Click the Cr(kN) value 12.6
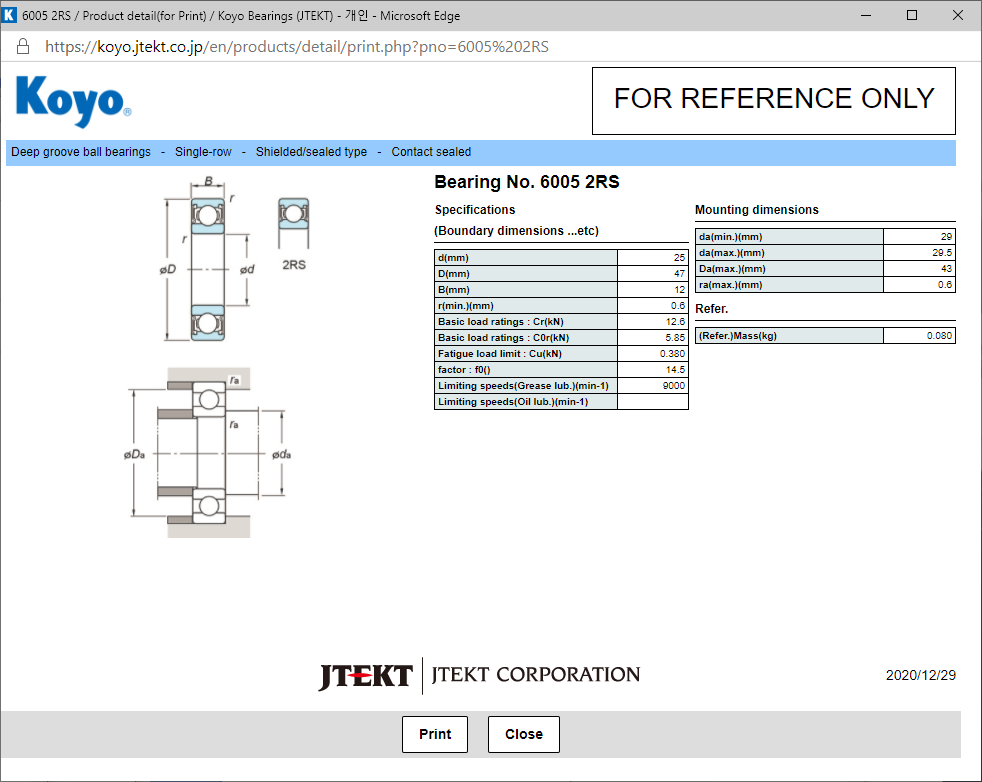 click(653, 321)
